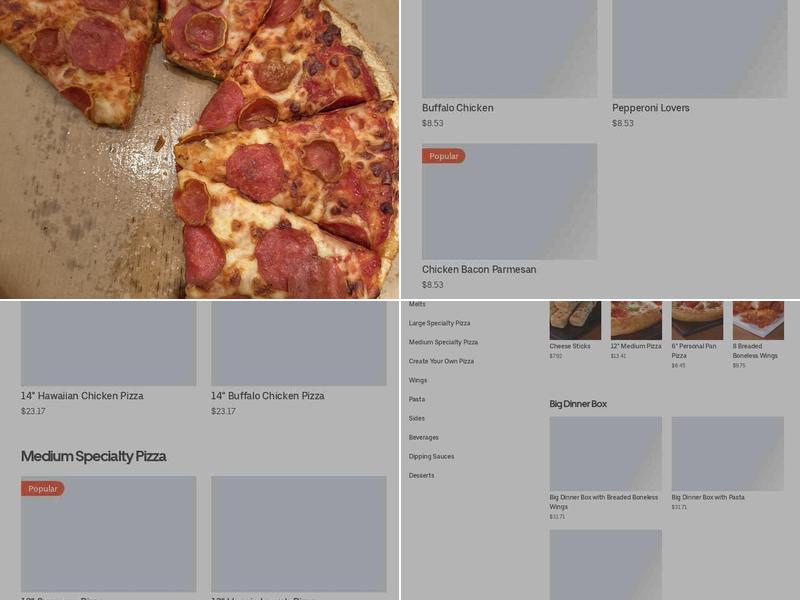This screenshot has height=600, width=800.
Task: Jump to Large Specialty Pizza in sidebar
Action: point(439,323)
